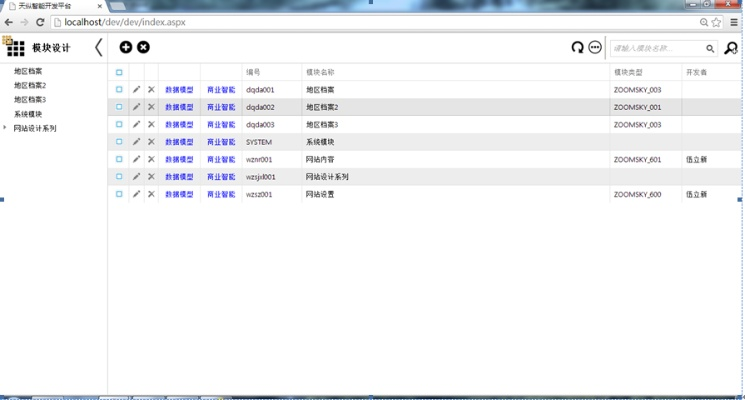Toggle the select-all checkbox in table header
This screenshot has height=400, width=745.
(119, 72)
